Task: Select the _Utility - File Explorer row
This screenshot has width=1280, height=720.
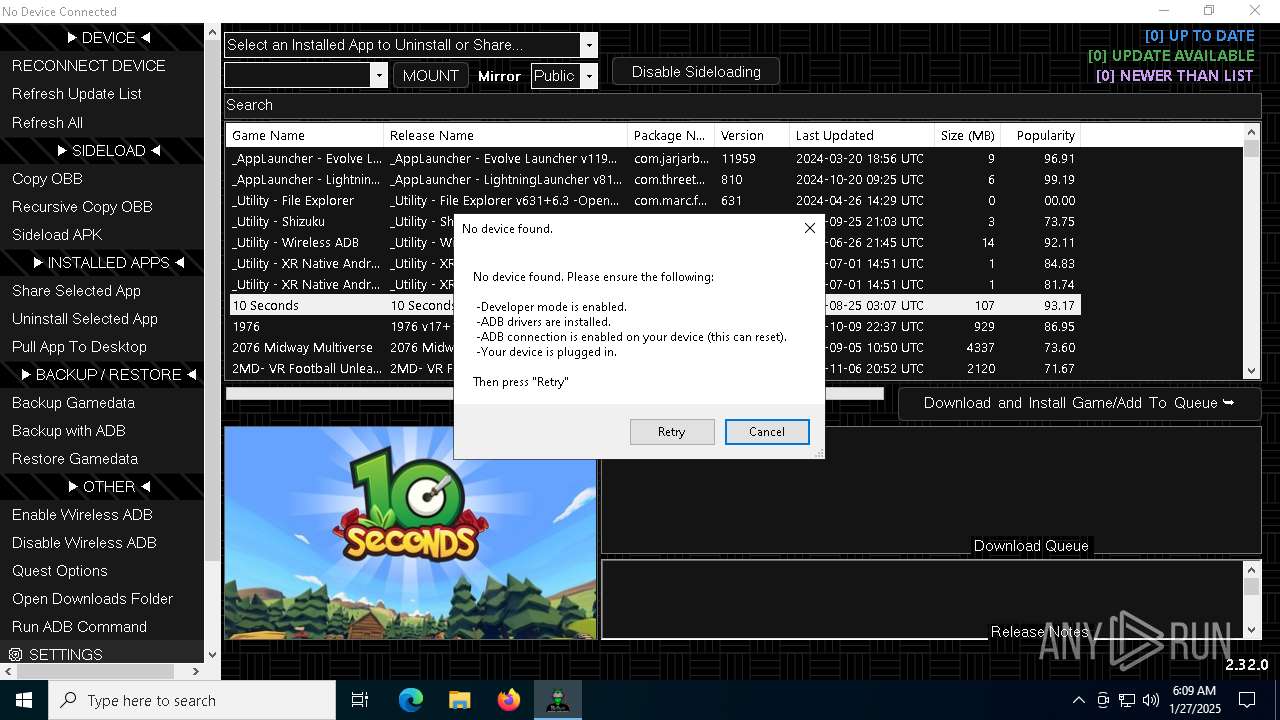Action: (x=654, y=200)
